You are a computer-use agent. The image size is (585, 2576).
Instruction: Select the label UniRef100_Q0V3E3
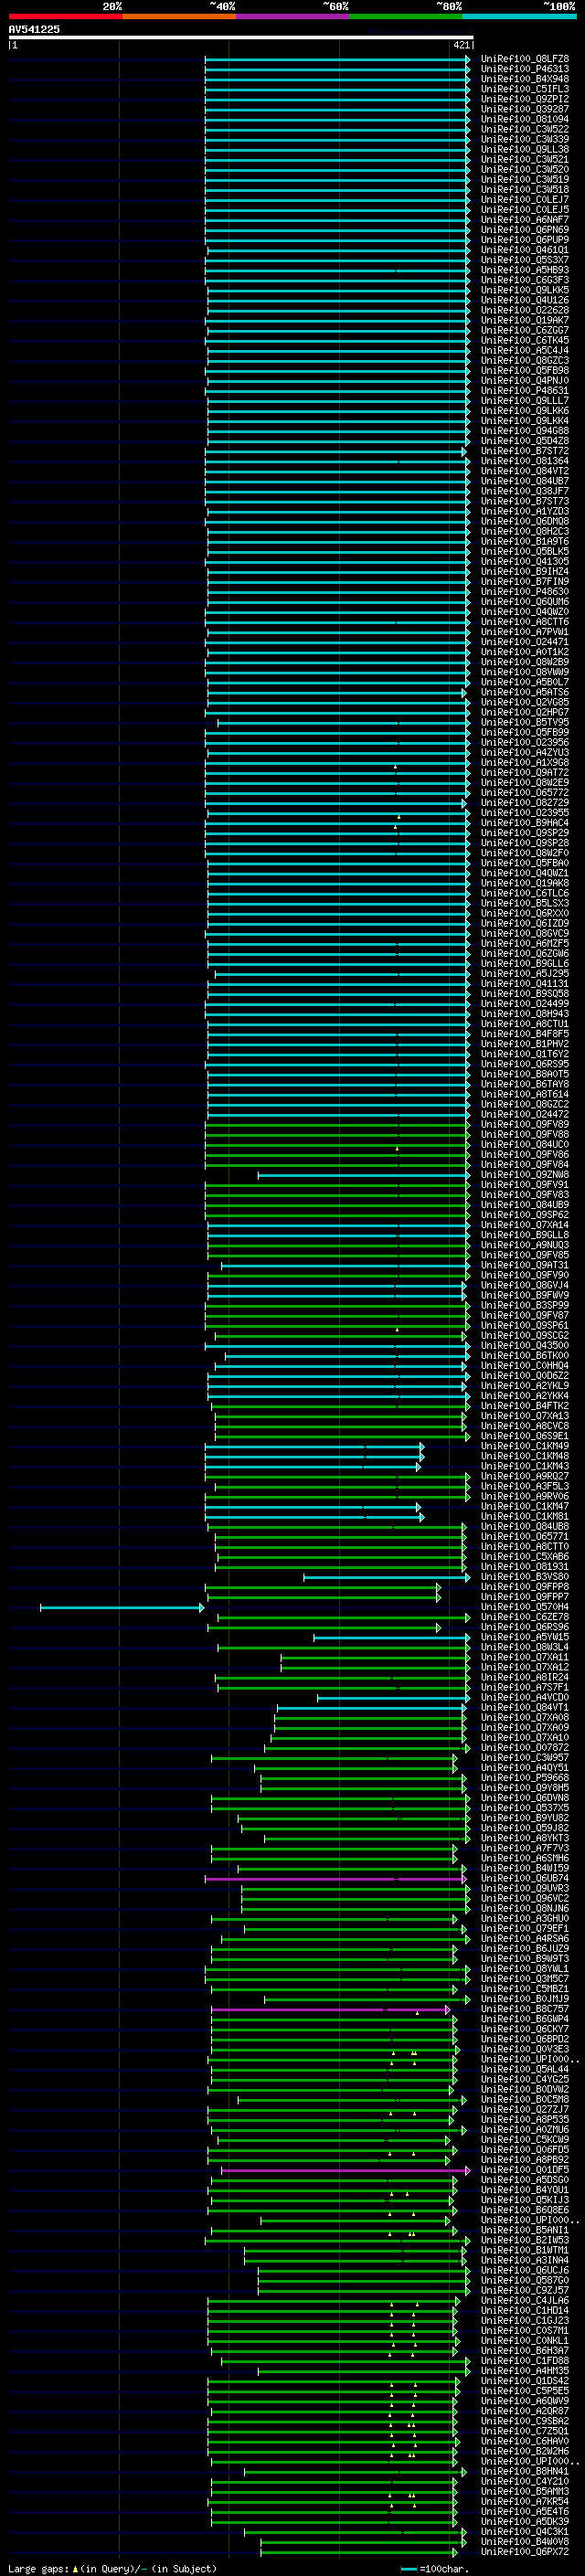[525, 2049]
